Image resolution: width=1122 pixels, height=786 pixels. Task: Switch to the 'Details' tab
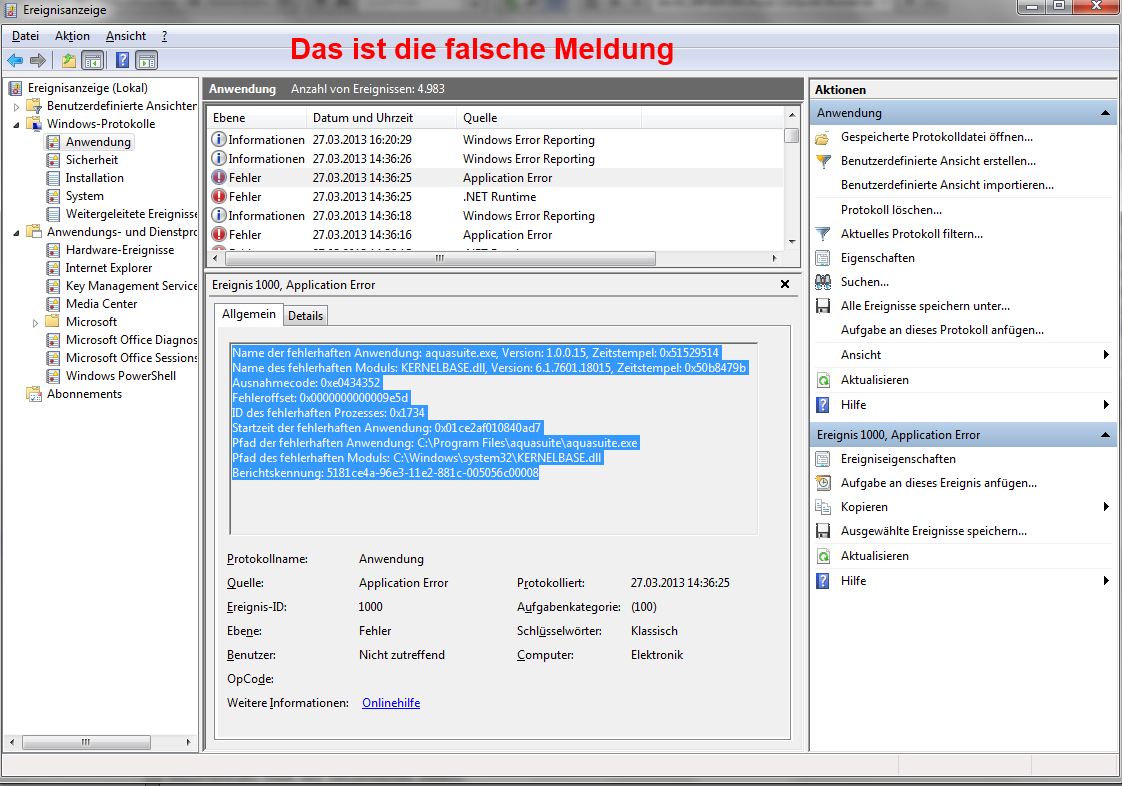(305, 315)
